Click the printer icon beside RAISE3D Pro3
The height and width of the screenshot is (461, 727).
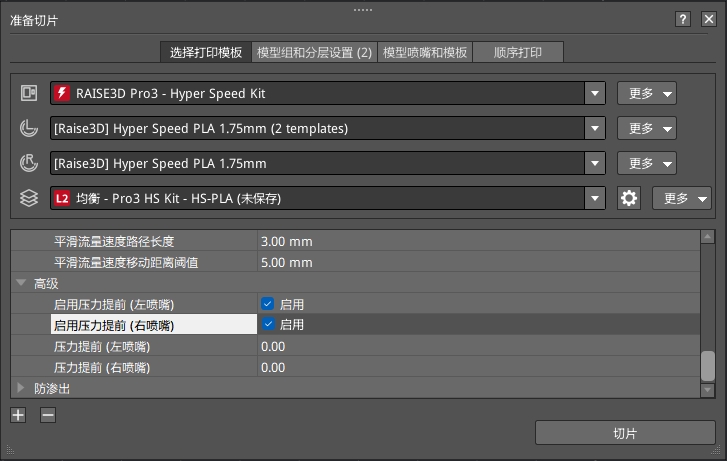point(29,93)
